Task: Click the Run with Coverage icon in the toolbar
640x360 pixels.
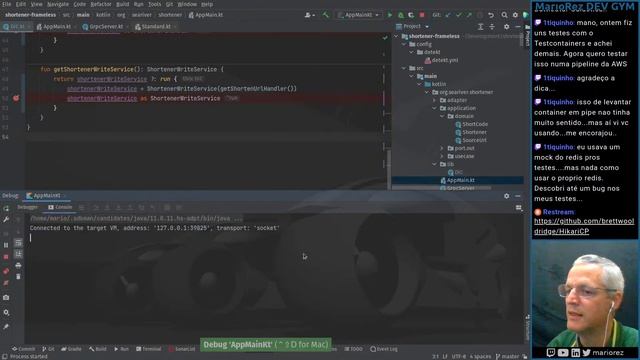Action: click(x=411, y=15)
